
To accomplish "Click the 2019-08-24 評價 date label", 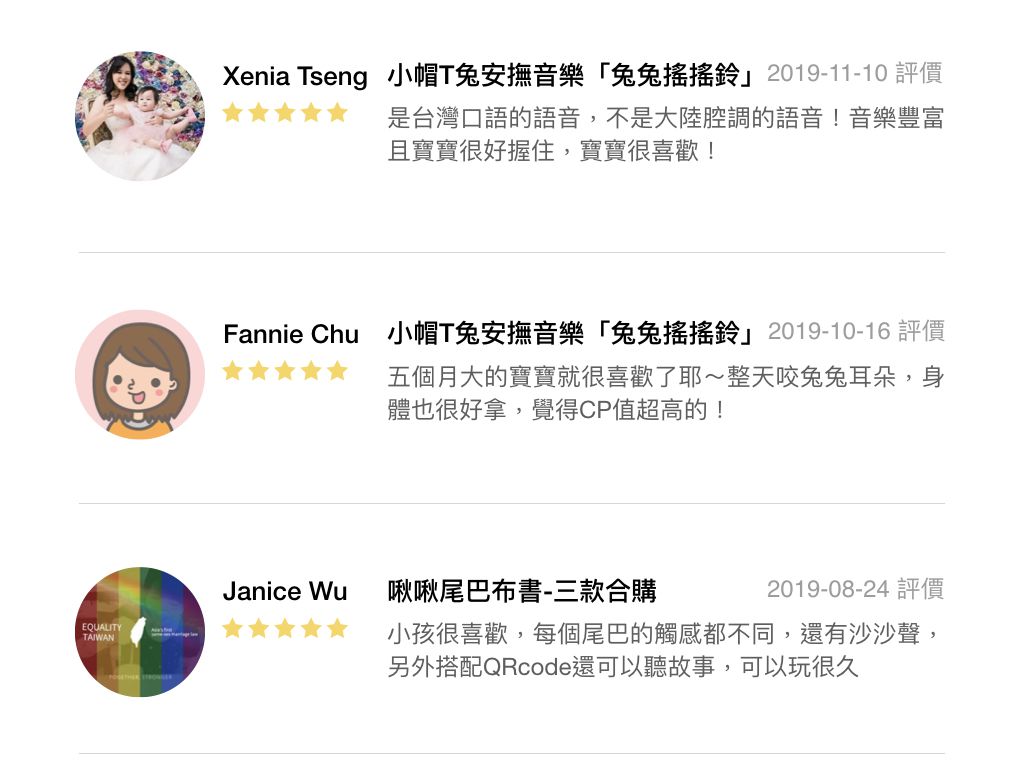I will pyautogui.click(x=856, y=589).
